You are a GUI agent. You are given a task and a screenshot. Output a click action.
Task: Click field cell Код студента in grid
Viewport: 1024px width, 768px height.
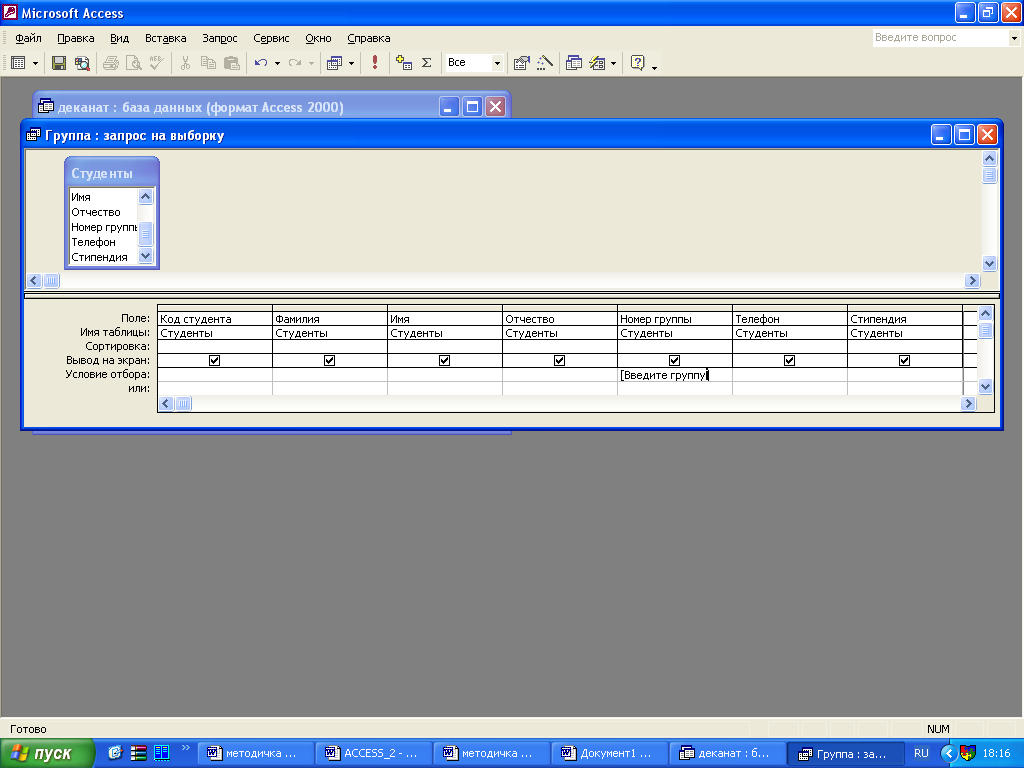pos(215,319)
